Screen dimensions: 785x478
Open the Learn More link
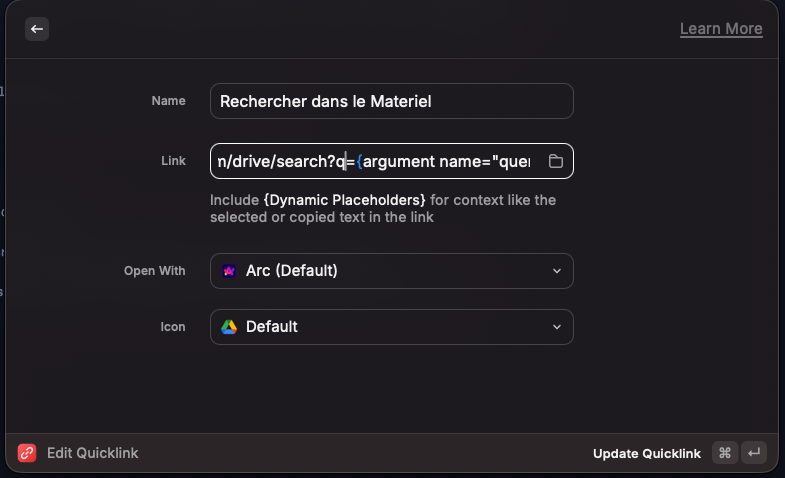(720, 29)
